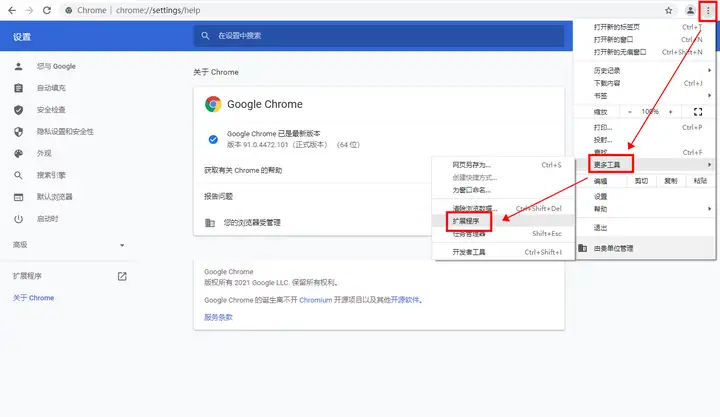Select 打开新的无痕窗口 from the menu
The width and height of the screenshot is (720, 417).
pyautogui.click(x=645, y=52)
